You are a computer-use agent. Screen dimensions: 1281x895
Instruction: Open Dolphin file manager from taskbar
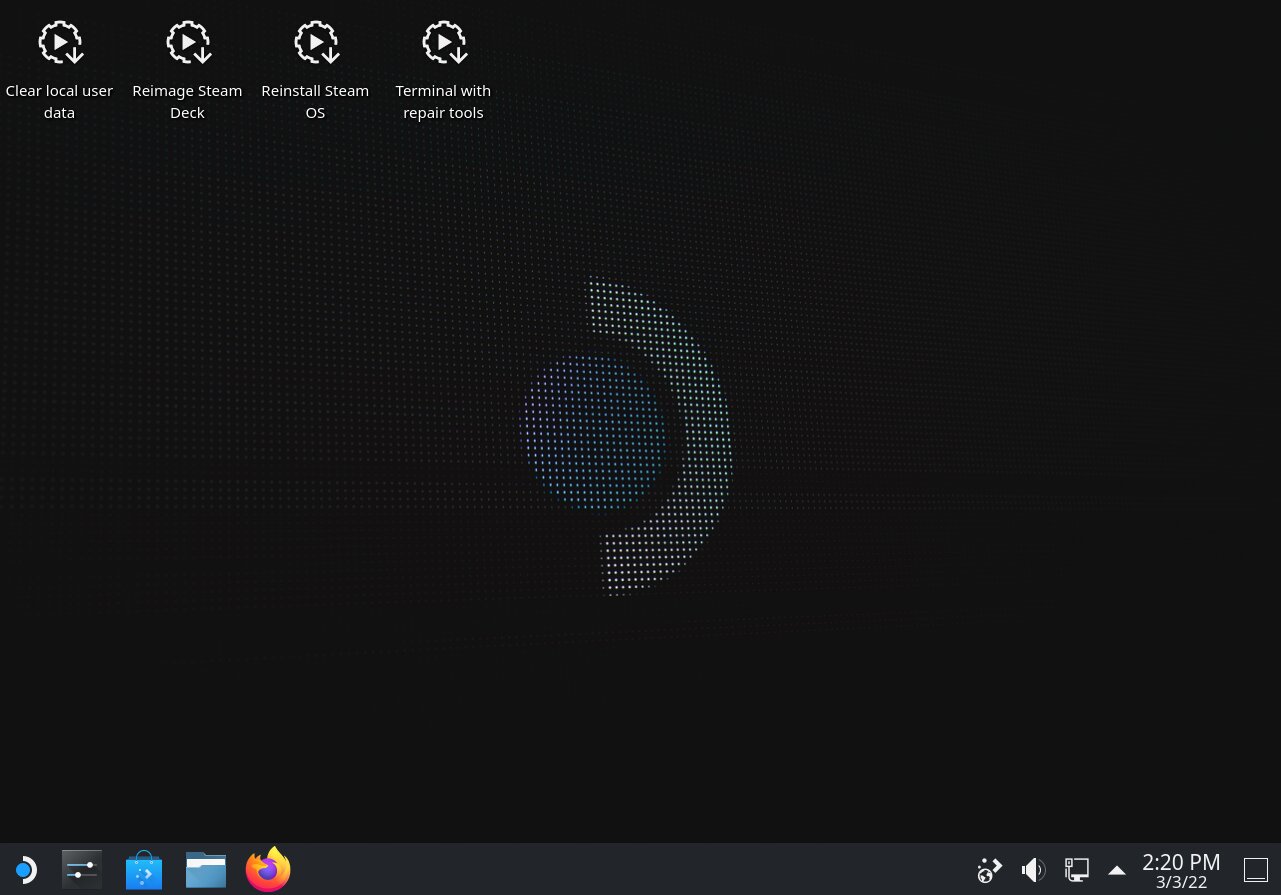pos(206,870)
